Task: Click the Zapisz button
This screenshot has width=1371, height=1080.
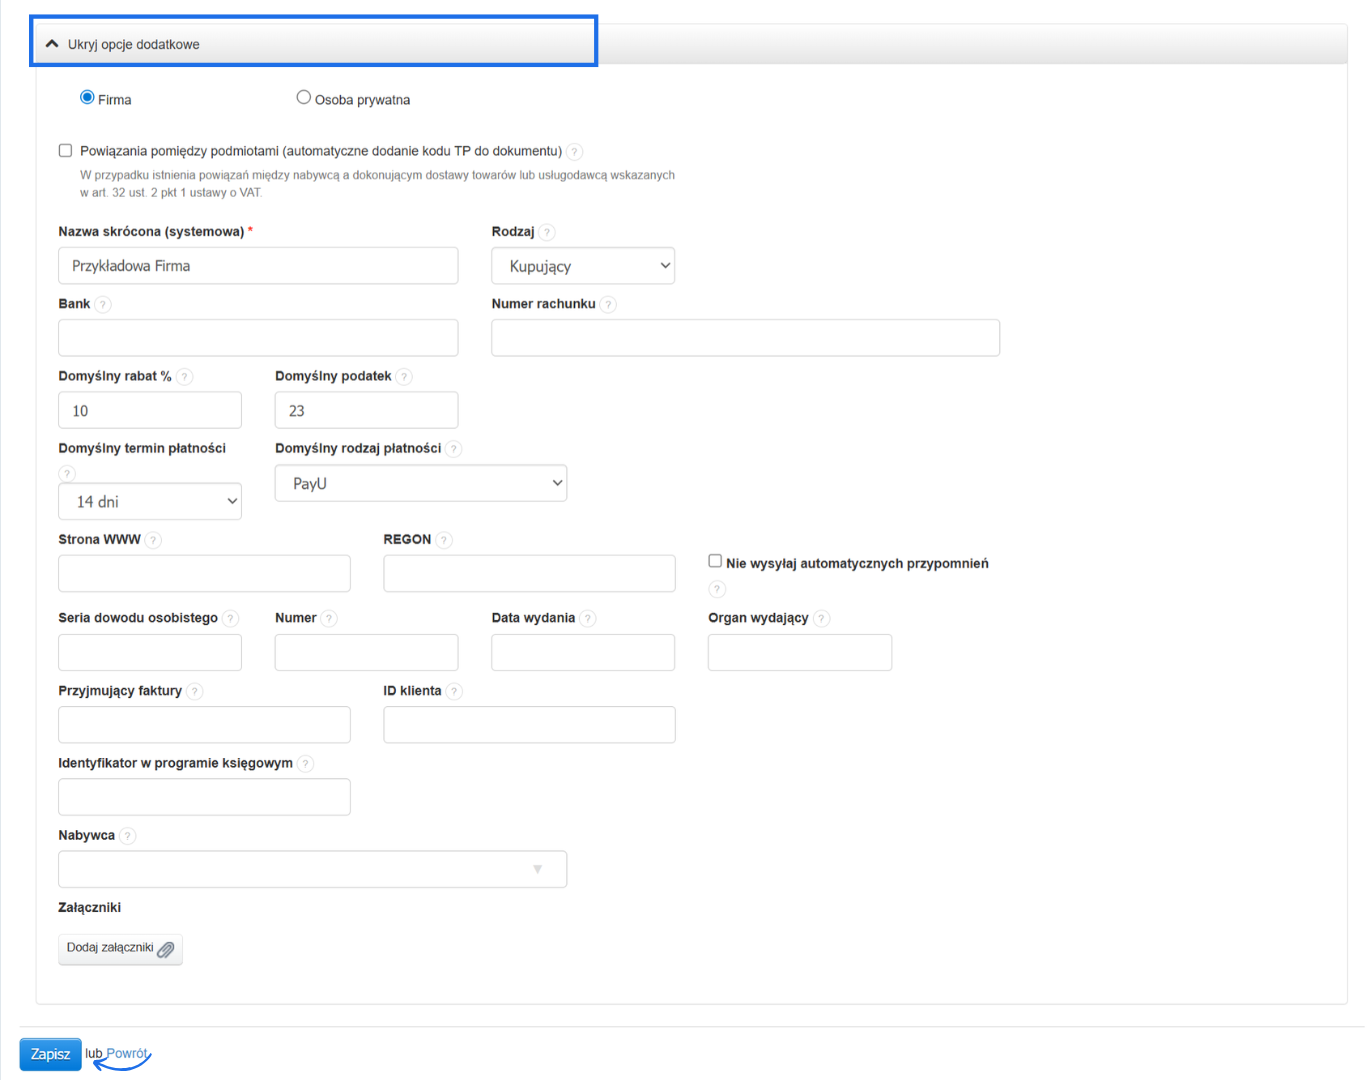Action: click(x=50, y=1054)
